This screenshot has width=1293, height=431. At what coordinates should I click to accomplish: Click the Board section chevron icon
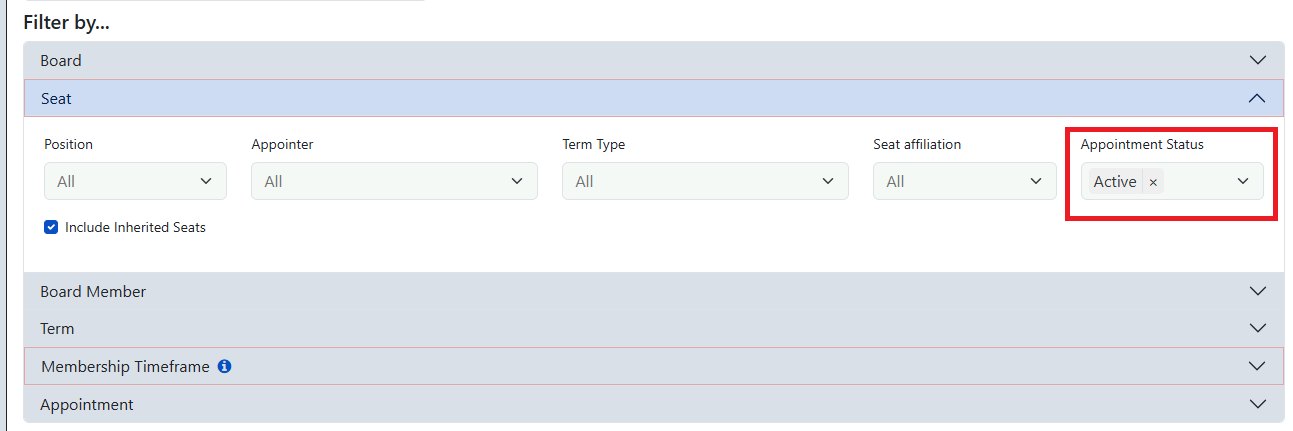(x=1258, y=60)
